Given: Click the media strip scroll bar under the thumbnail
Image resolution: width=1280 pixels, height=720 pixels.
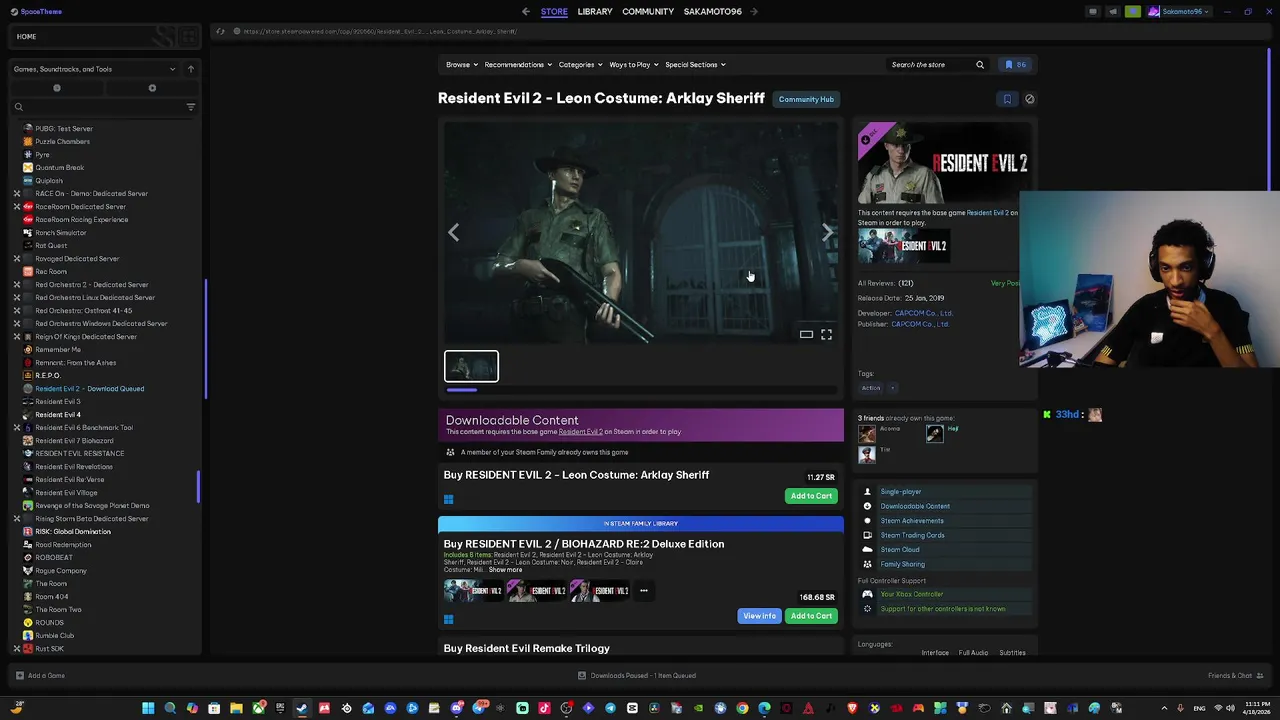Looking at the screenshot, I should (x=461, y=390).
